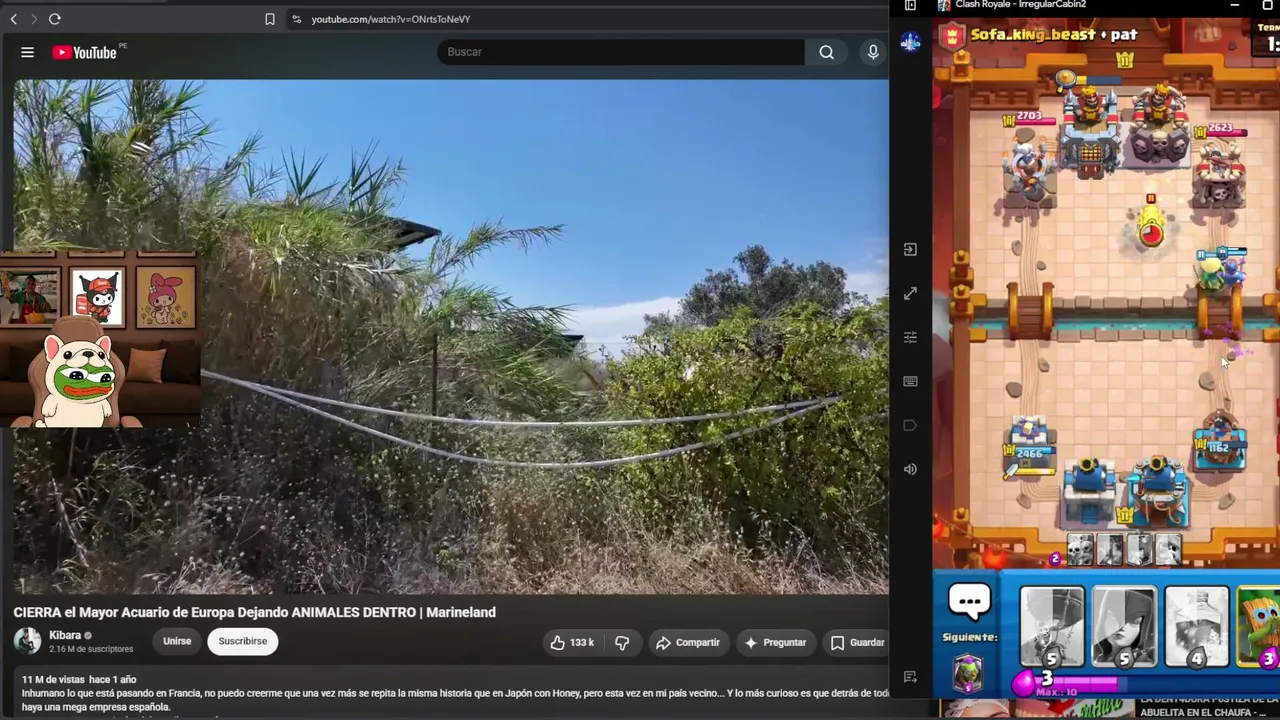Open the keyboard mapping icon in the emulator sidebar

[x=910, y=381]
